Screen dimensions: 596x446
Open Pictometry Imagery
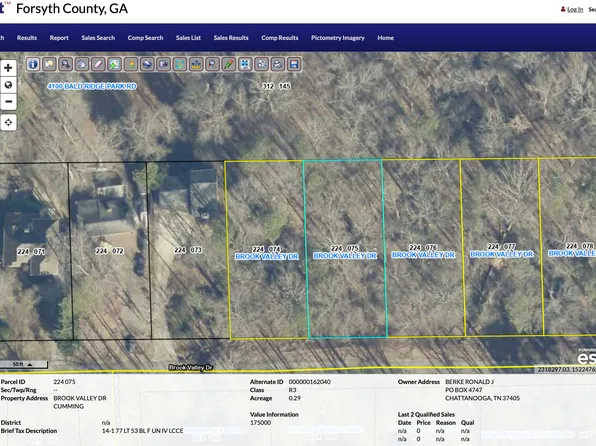[x=338, y=38]
